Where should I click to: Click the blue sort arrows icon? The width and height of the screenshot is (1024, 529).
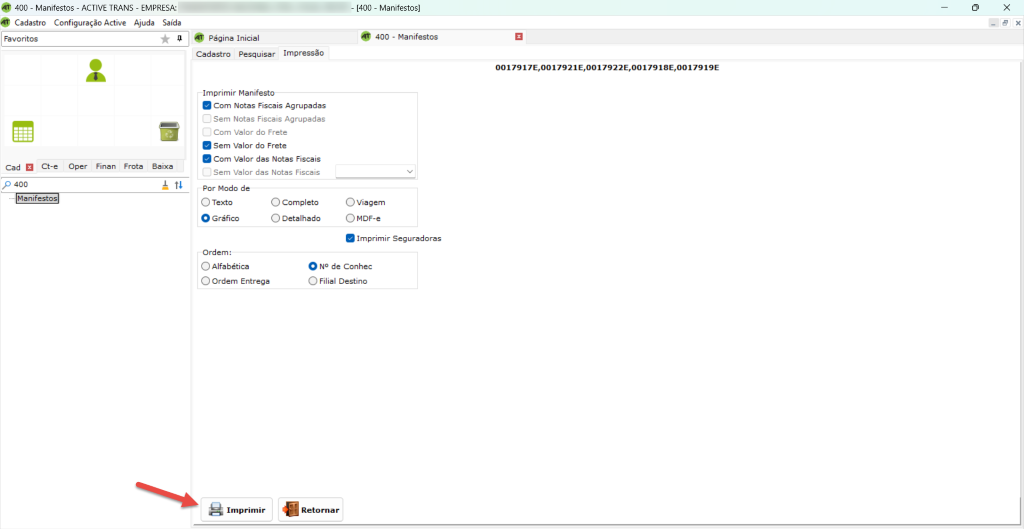(179, 185)
